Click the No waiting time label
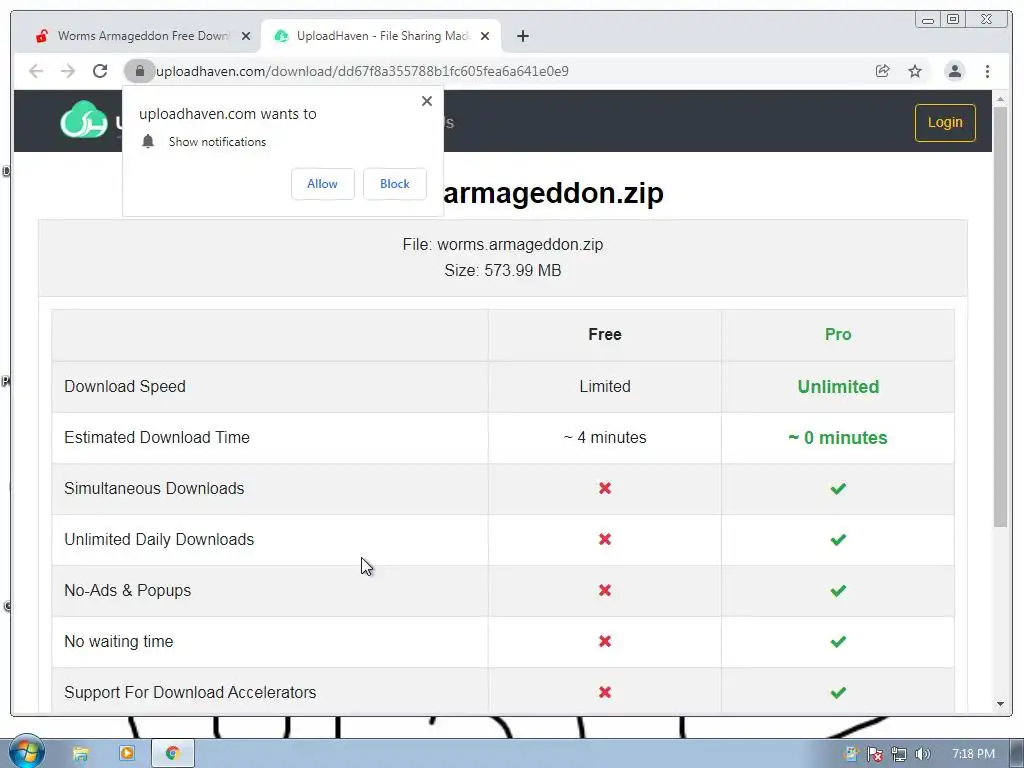 [118, 641]
